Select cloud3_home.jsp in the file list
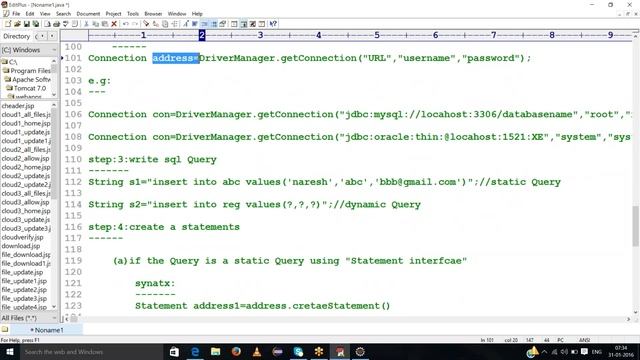Viewport: 640px width, 360px height. (26, 211)
